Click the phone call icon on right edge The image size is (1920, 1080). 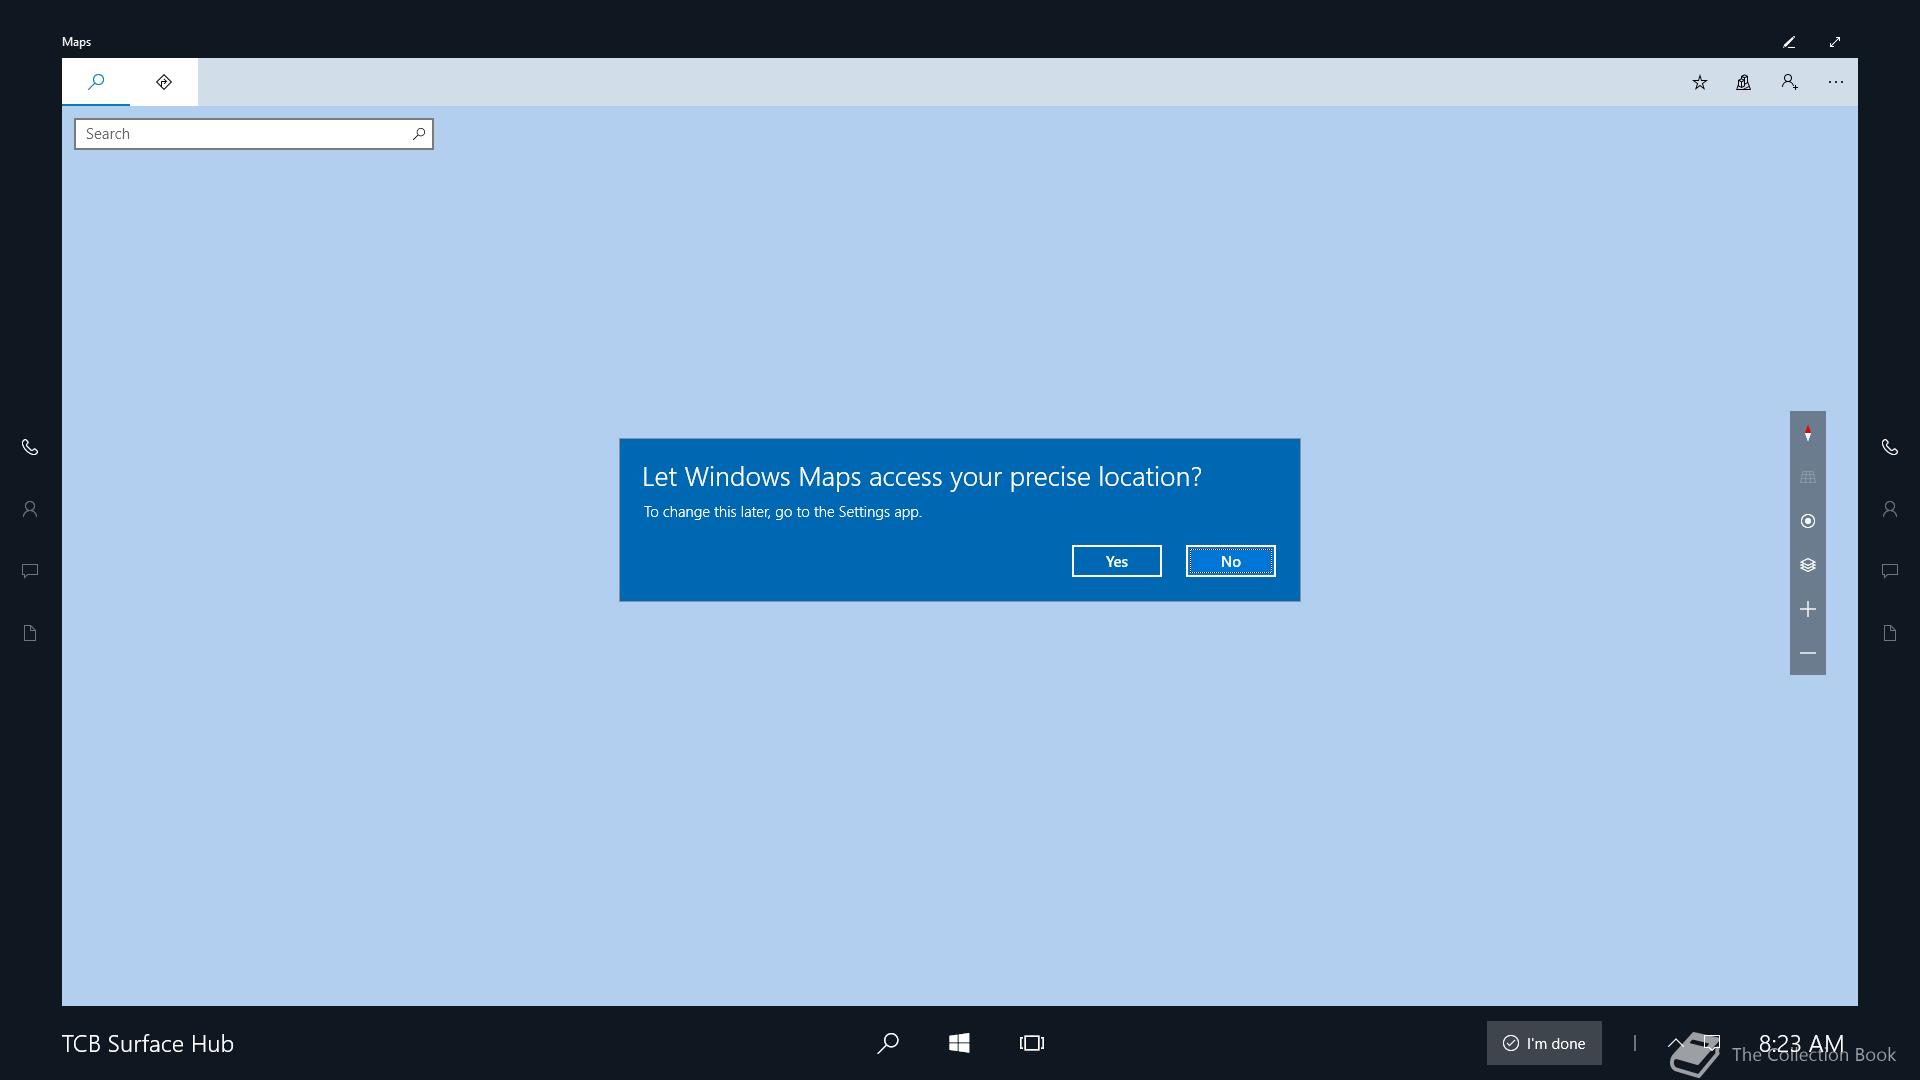(x=1890, y=447)
